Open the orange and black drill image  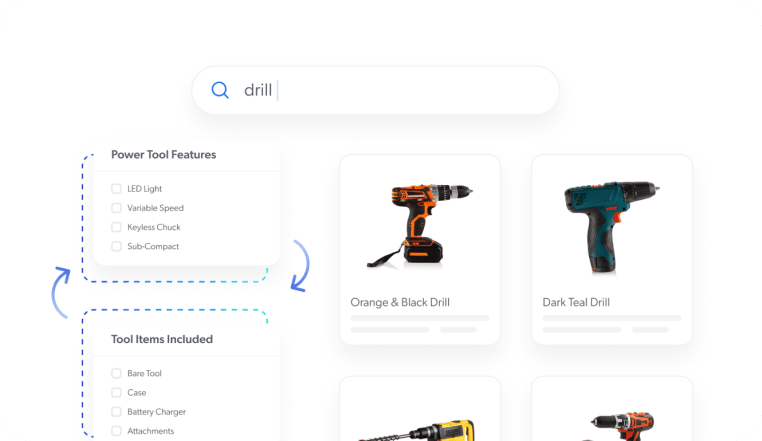tap(419, 224)
